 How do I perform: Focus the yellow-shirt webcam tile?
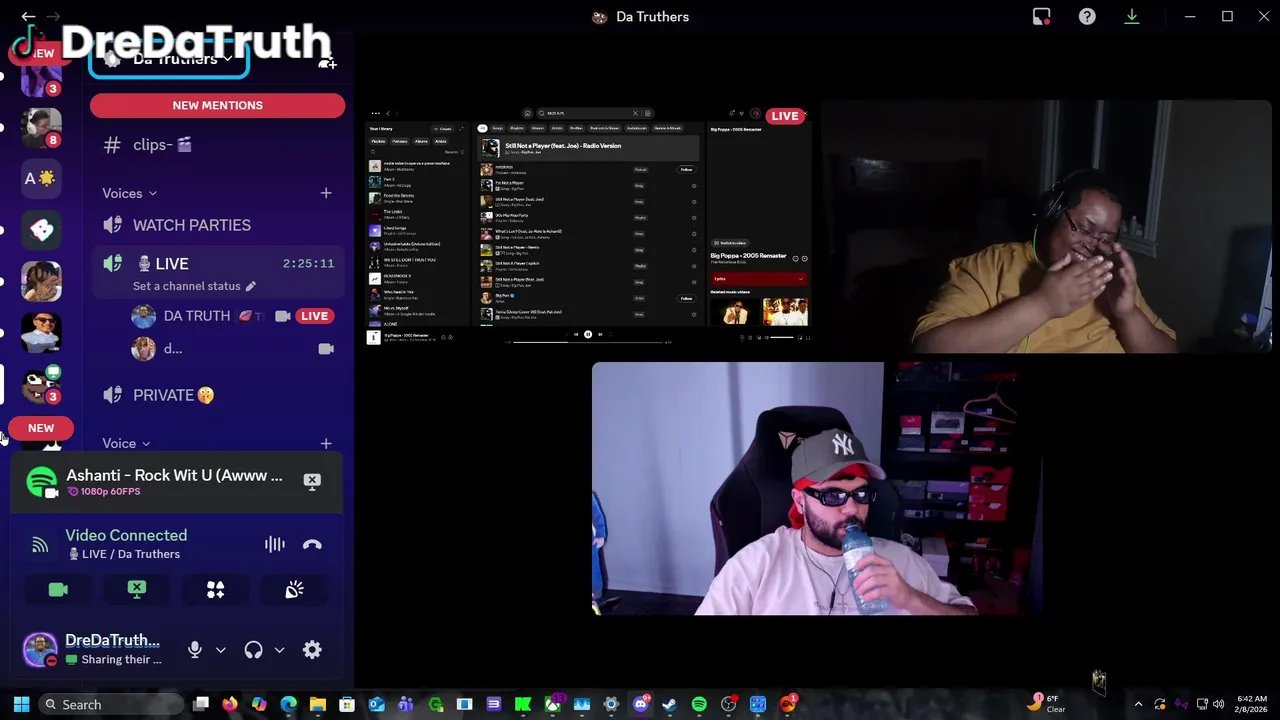point(1047,227)
